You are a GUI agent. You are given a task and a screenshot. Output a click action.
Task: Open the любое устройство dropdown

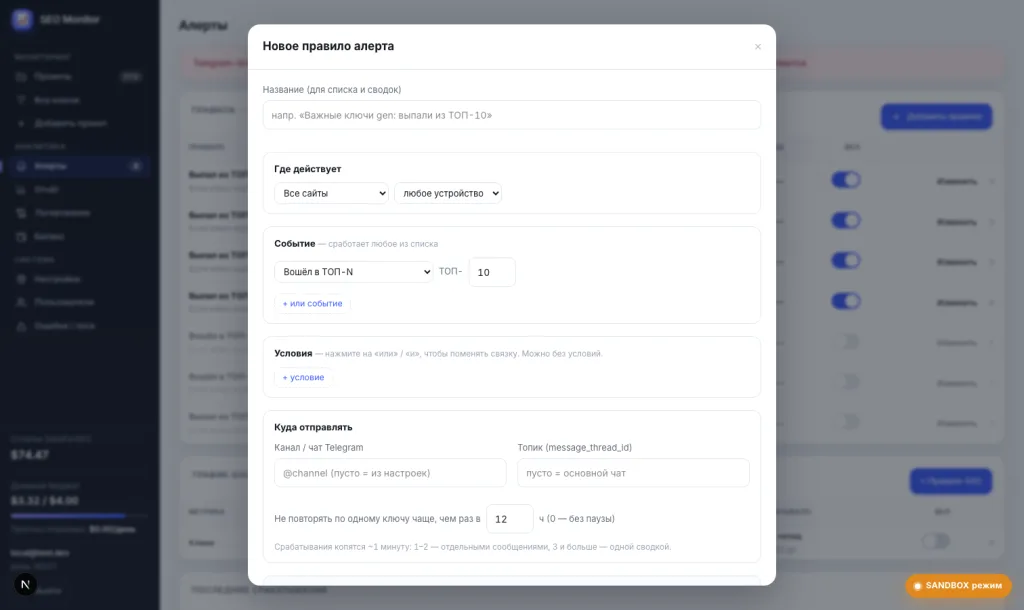coord(447,193)
